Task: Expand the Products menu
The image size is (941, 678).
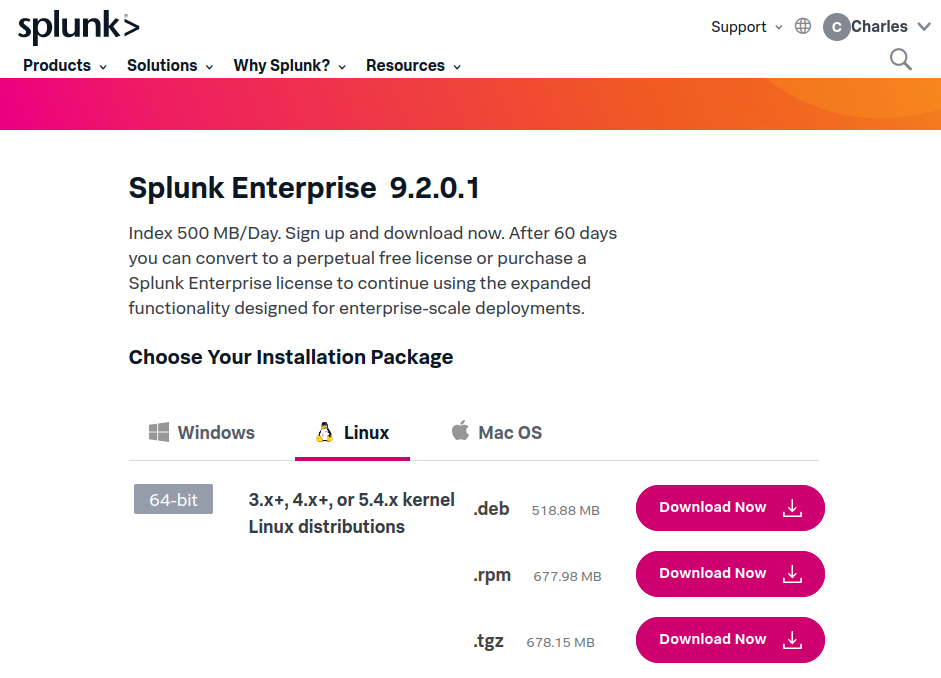Action: [x=65, y=66]
